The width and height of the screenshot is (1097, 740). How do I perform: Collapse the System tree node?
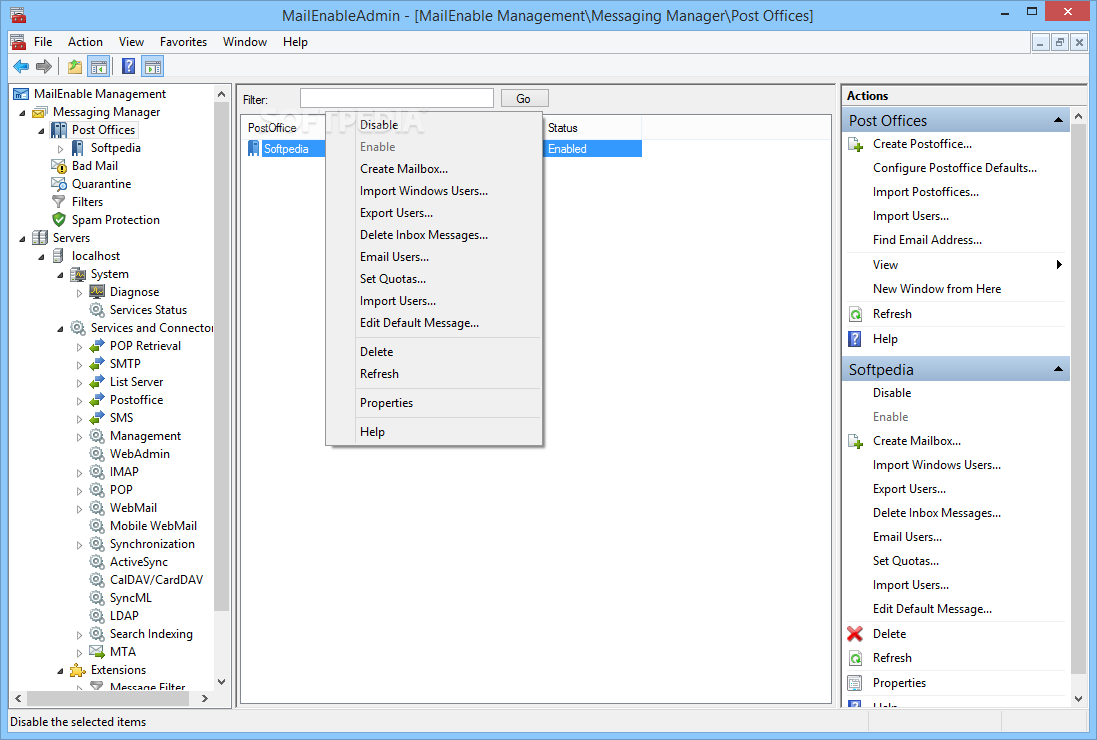click(60, 275)
